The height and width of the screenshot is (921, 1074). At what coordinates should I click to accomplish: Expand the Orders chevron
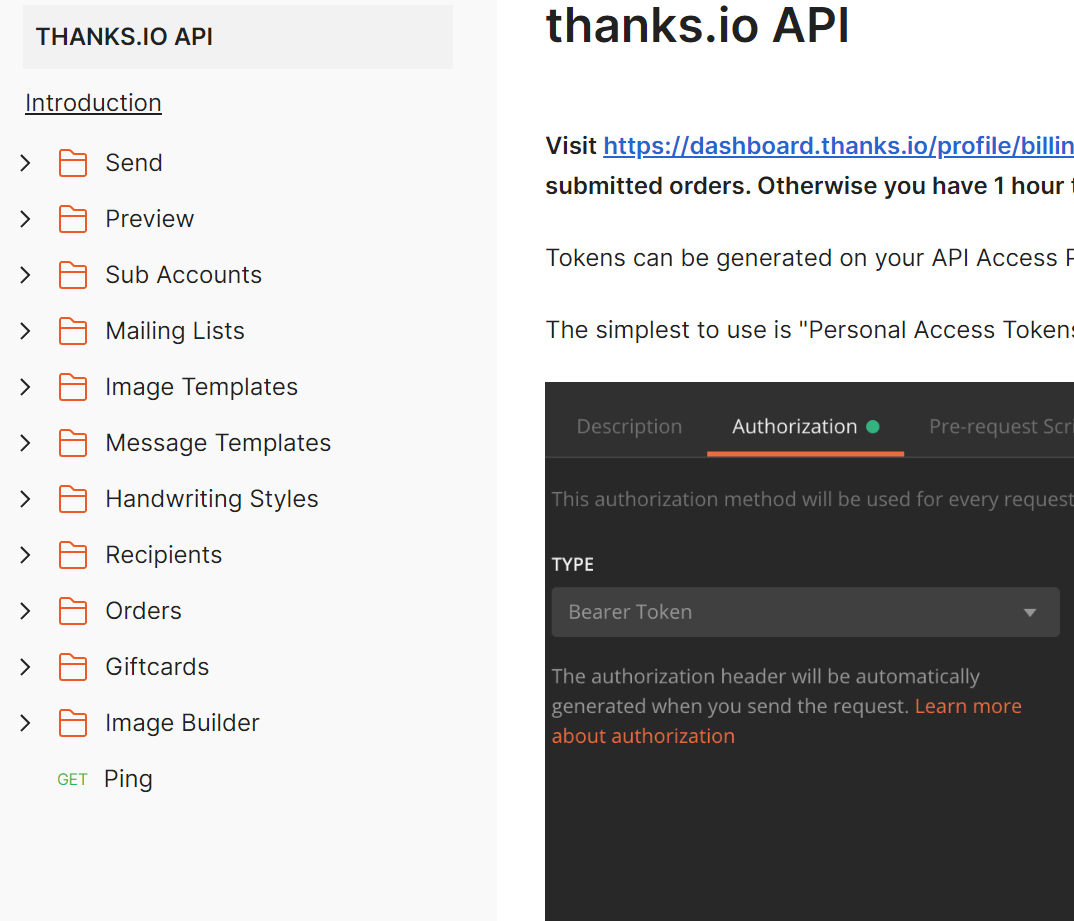pos(25,611)
